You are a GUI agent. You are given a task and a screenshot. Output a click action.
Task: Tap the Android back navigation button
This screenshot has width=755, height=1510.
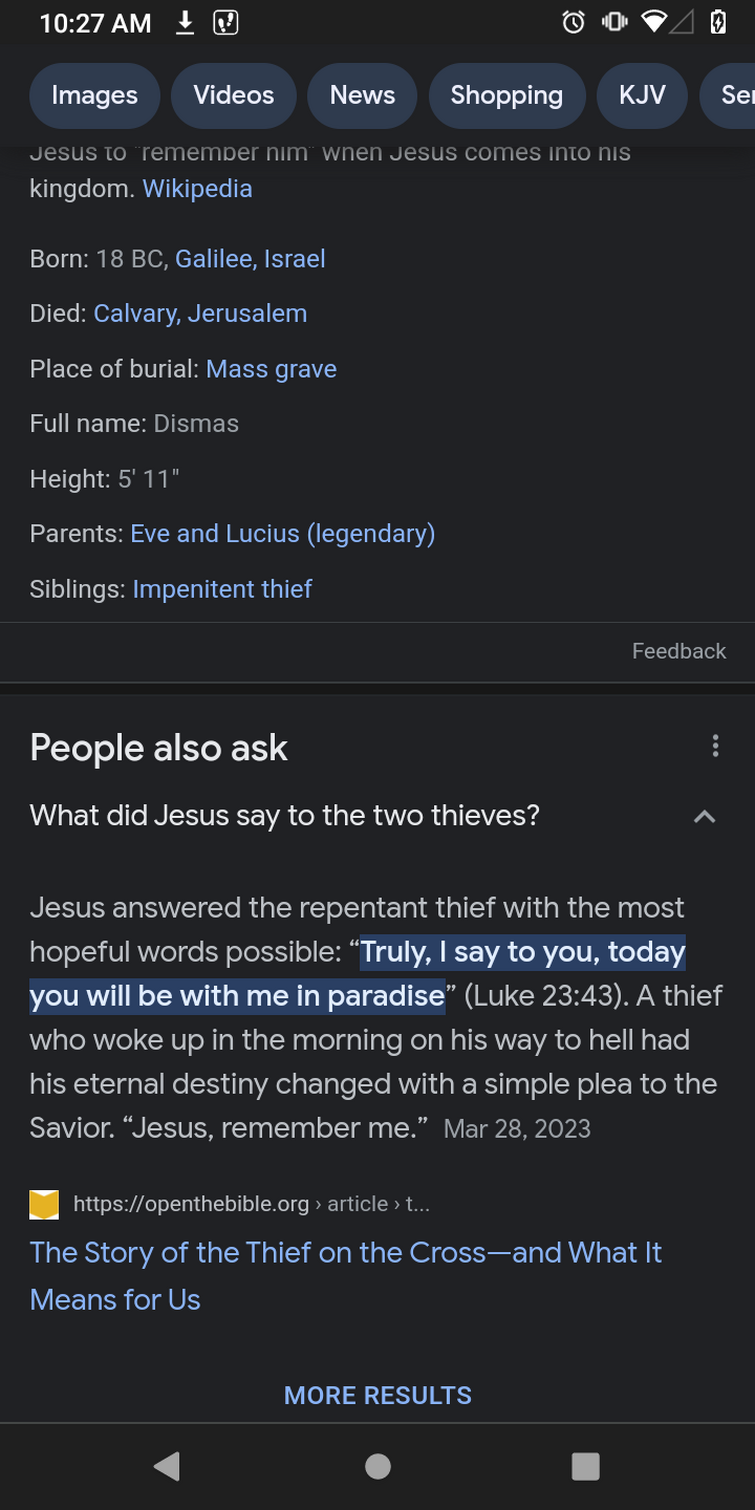167,1466
